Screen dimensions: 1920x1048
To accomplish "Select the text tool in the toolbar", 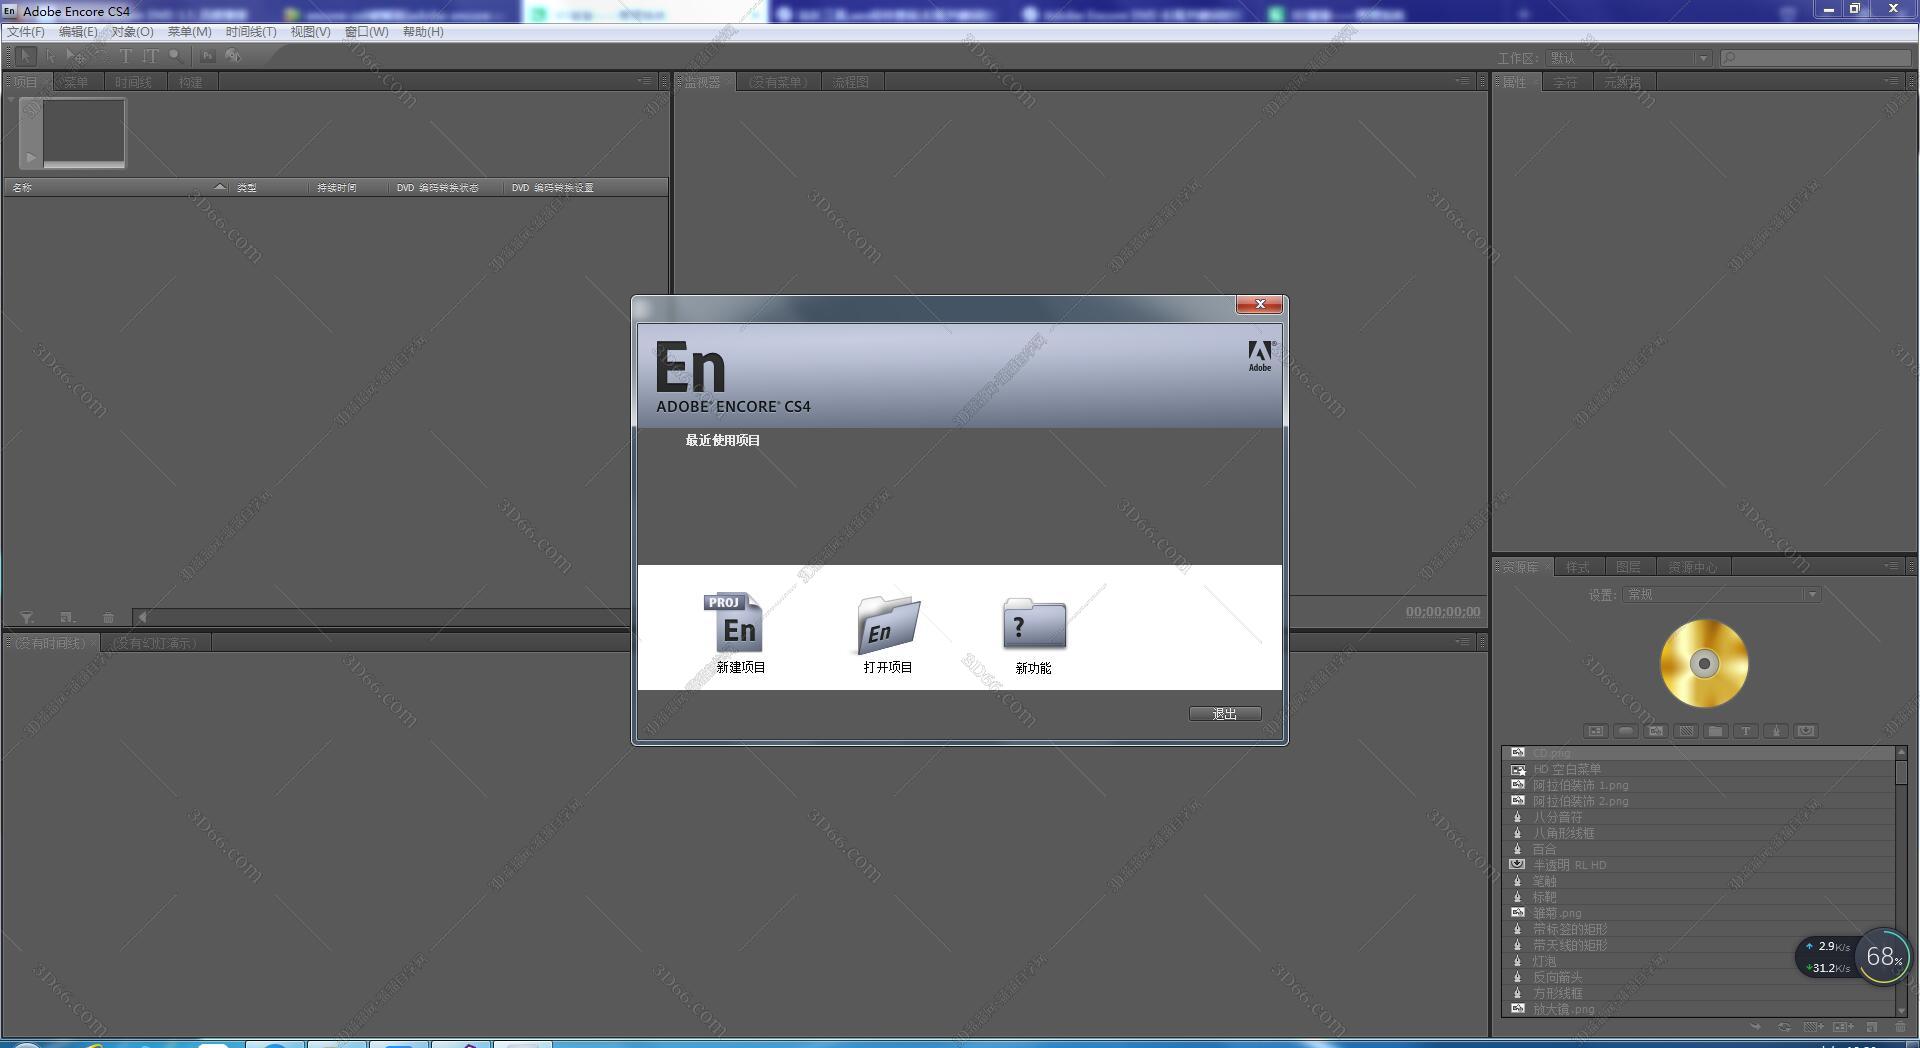I will tap(124, 57).
